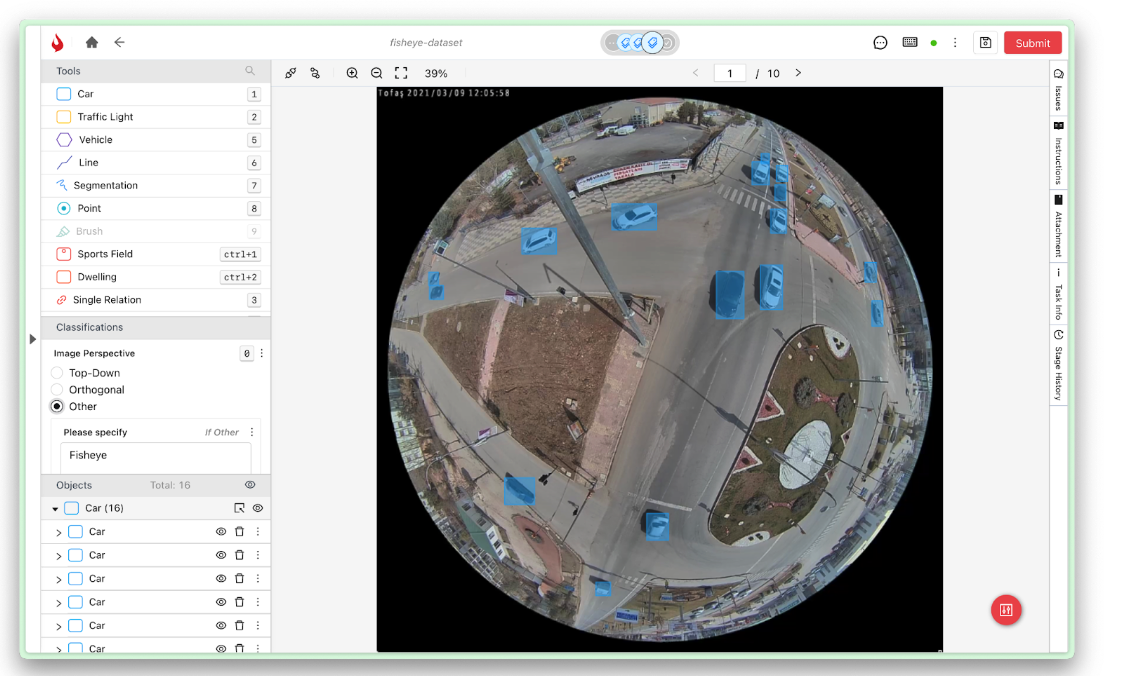This screenshot has width=1126, height=676.
Task: Click the zoom in icon above the canvas
Action: [x=352, y=72]
